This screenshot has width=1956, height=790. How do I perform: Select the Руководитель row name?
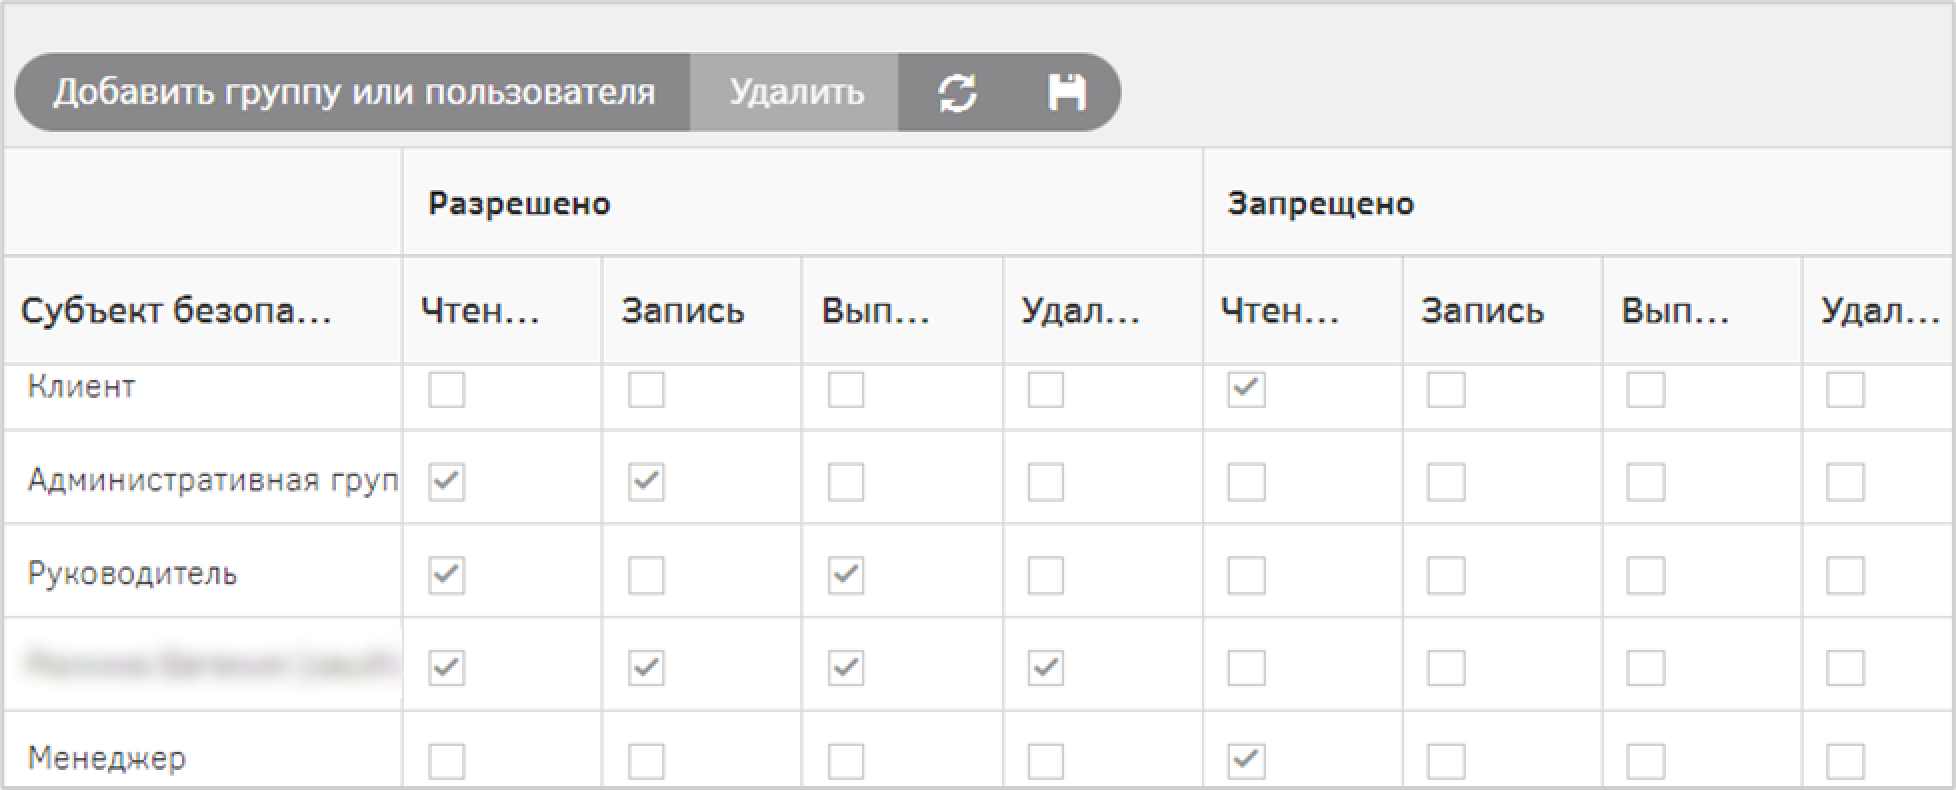click(x=132, y=575)
